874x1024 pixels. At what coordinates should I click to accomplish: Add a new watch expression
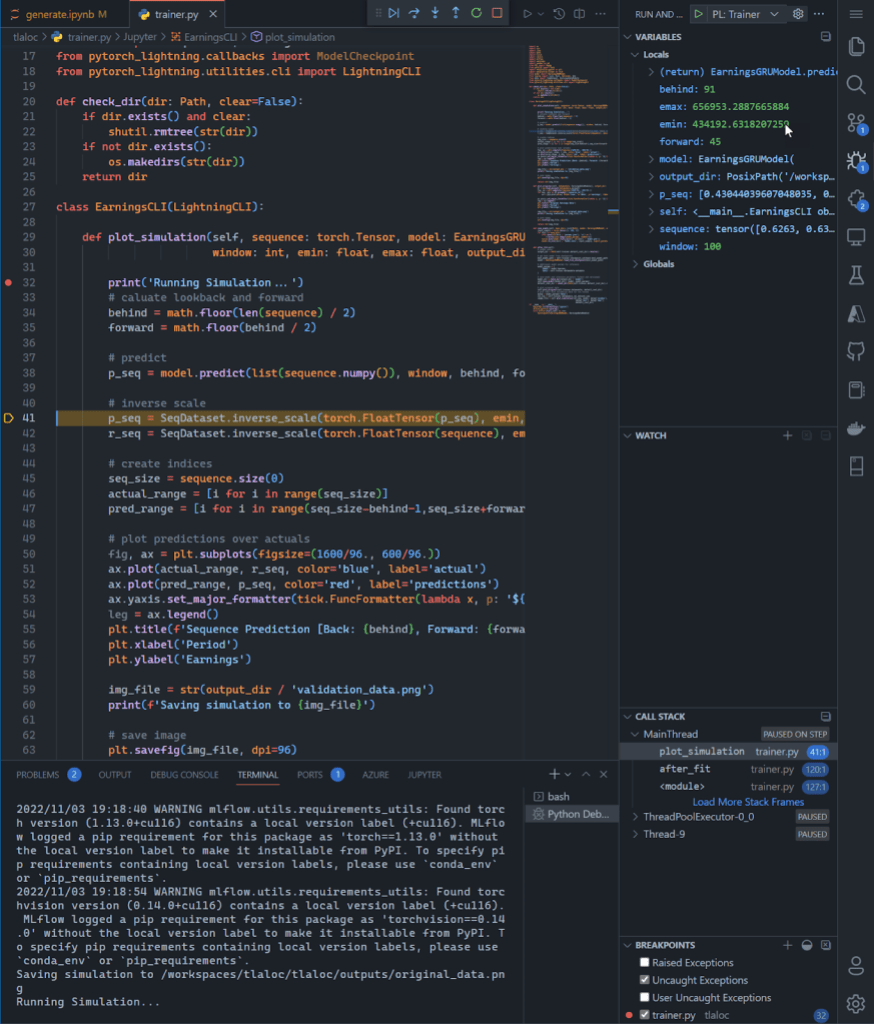click(x=788, y=436)
